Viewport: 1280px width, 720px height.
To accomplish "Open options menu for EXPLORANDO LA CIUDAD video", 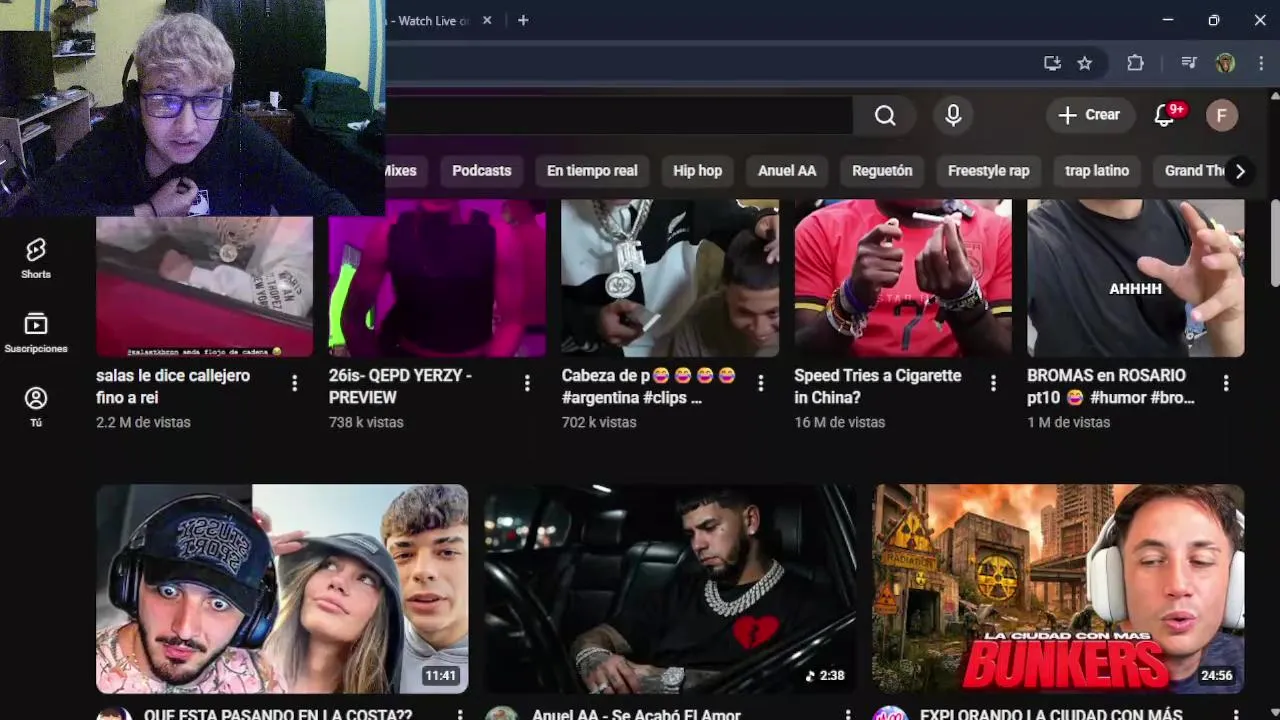I will (1236, 714).
